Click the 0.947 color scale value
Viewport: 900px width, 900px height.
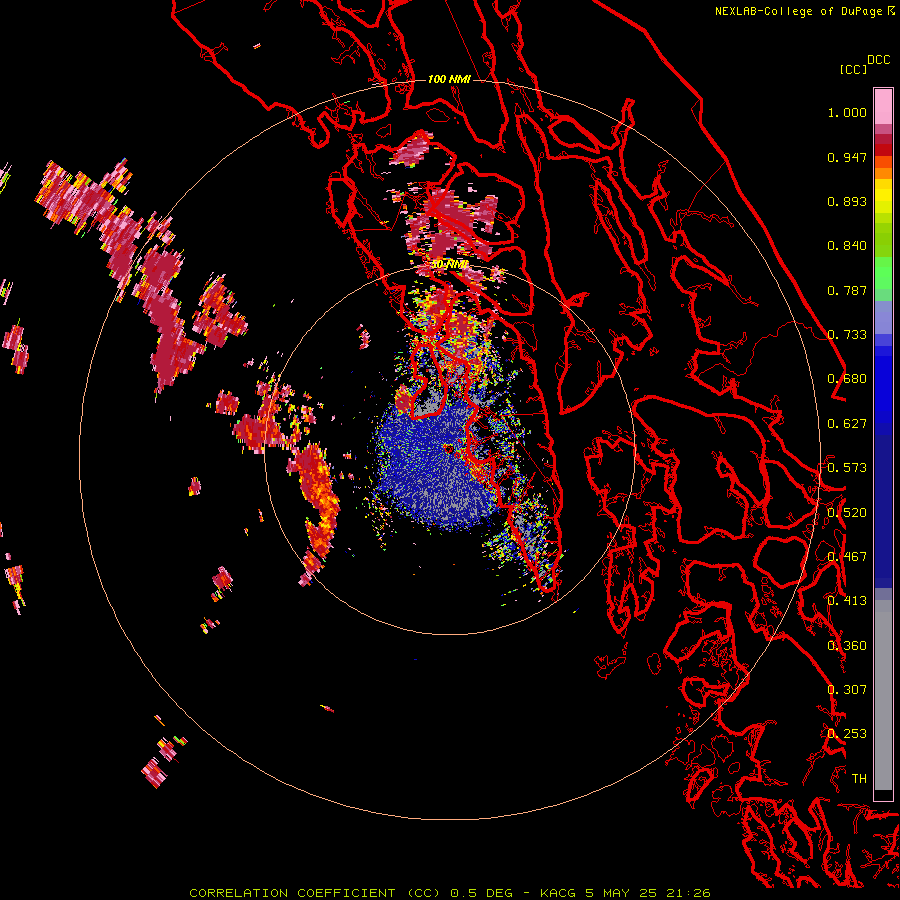[847, 157]
